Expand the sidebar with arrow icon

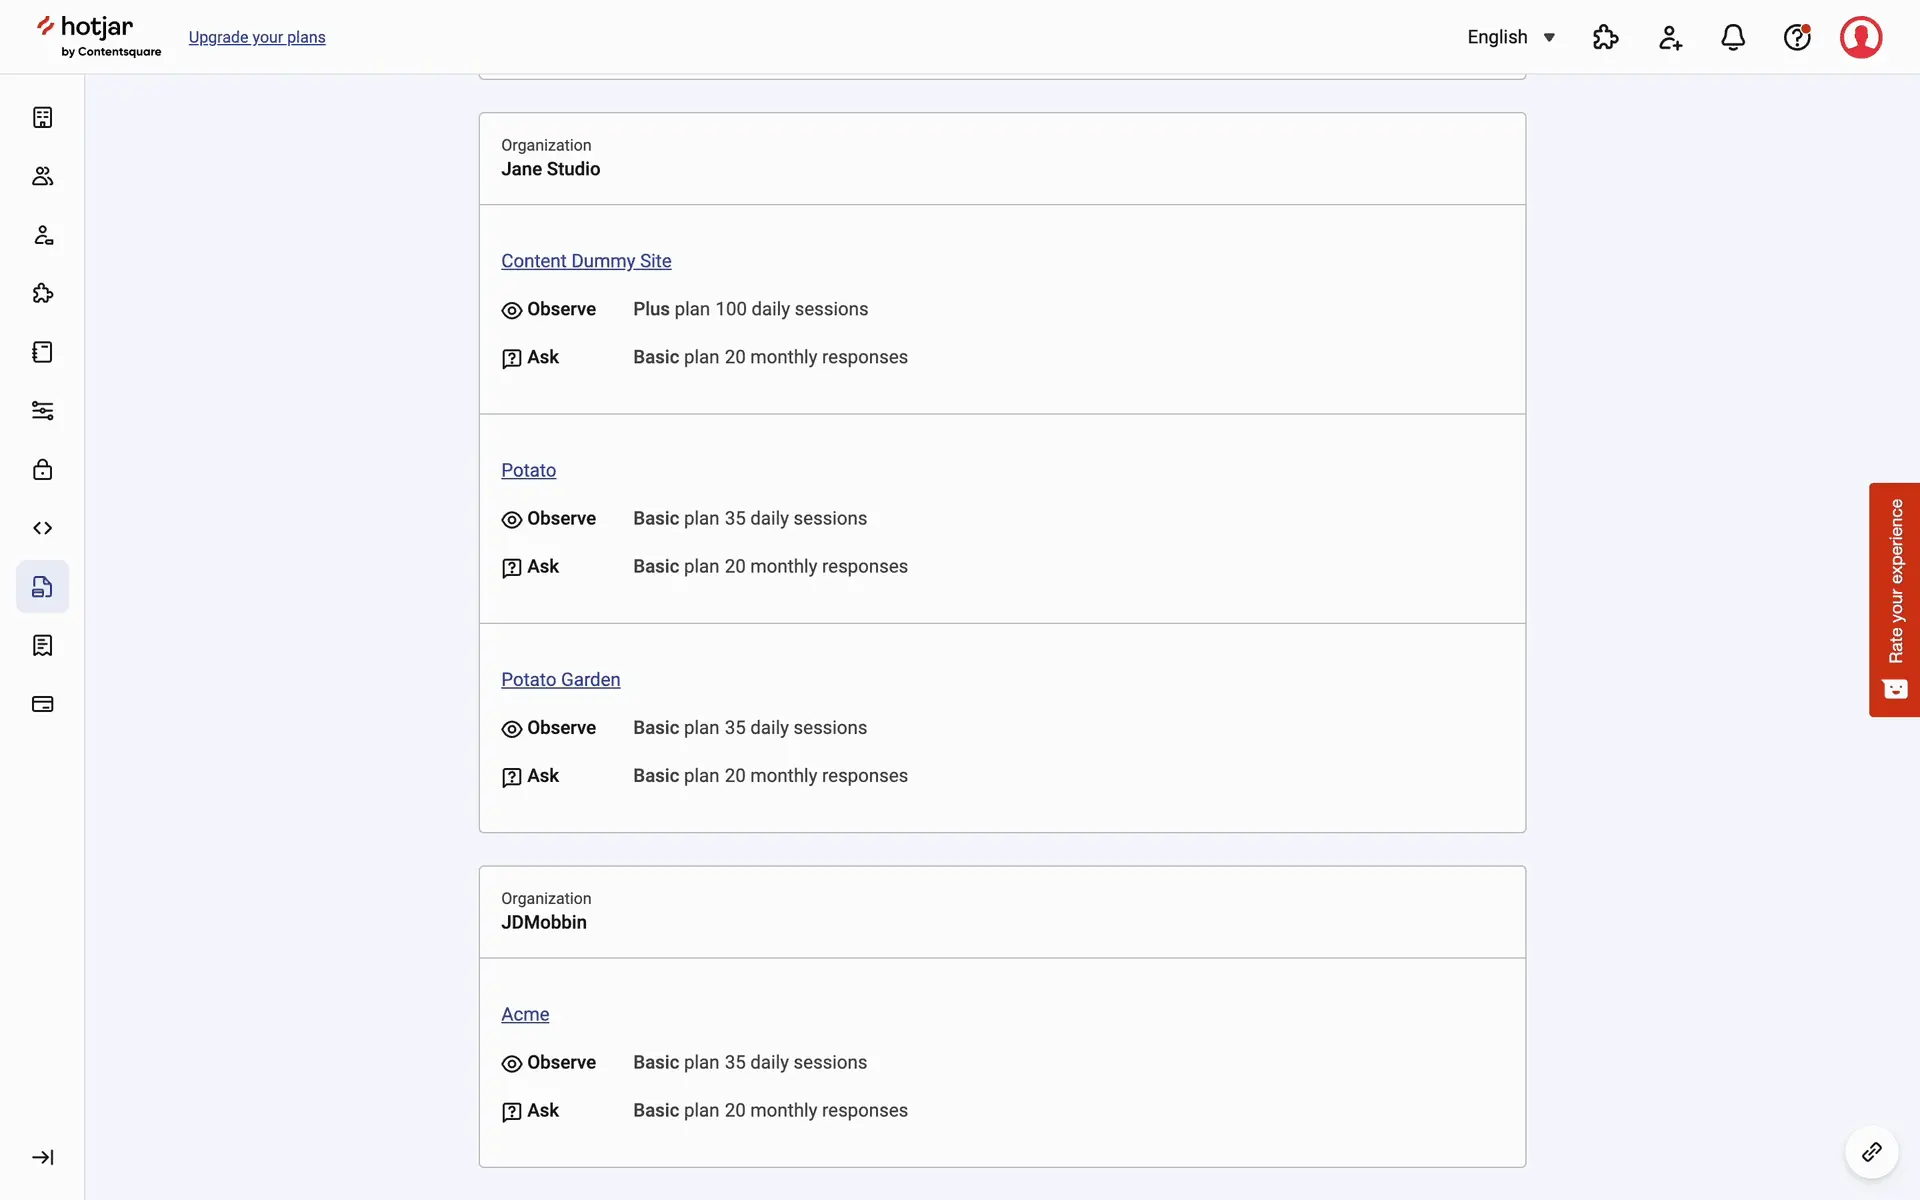42,1157
